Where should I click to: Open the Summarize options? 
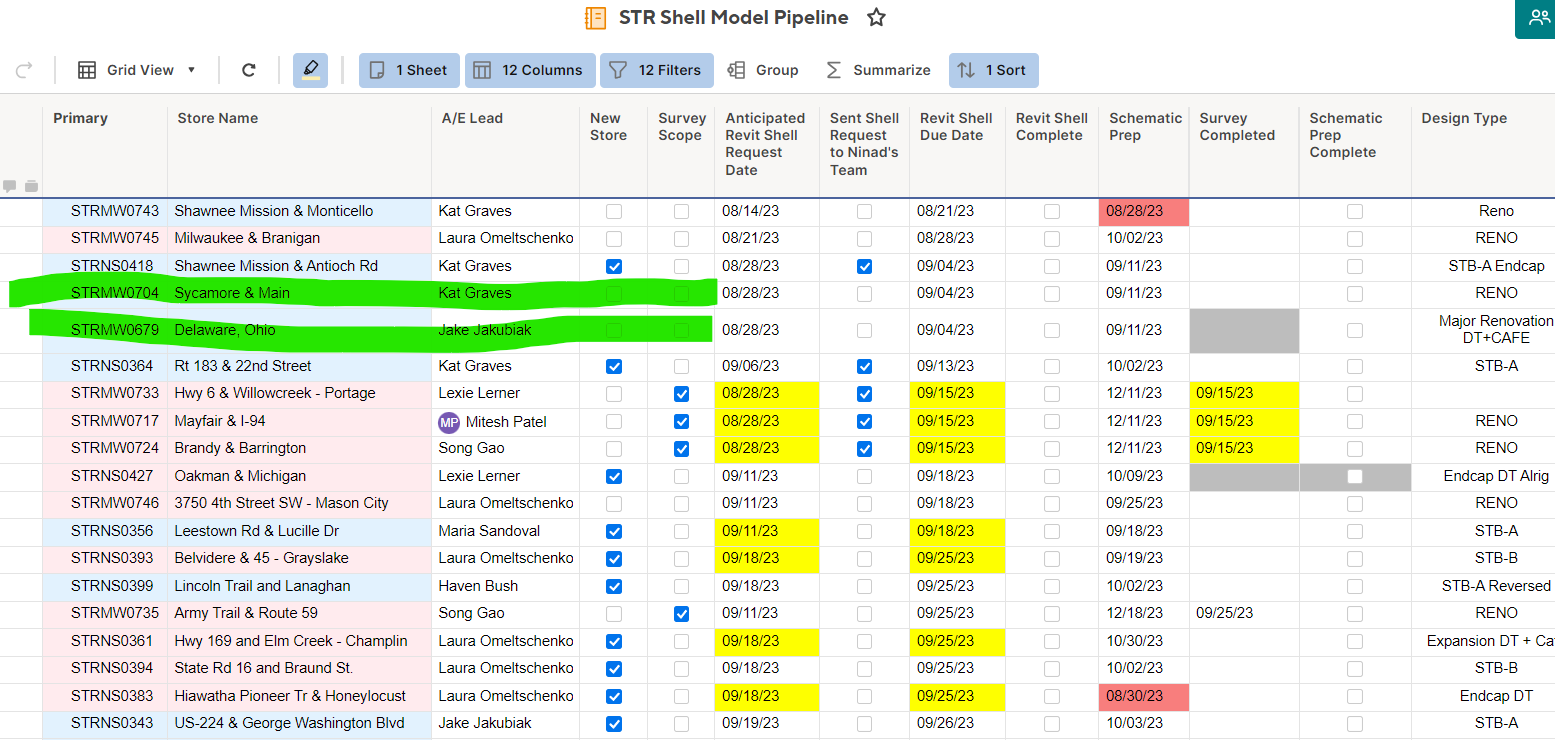pyautogui.click(x=878, y=70)
